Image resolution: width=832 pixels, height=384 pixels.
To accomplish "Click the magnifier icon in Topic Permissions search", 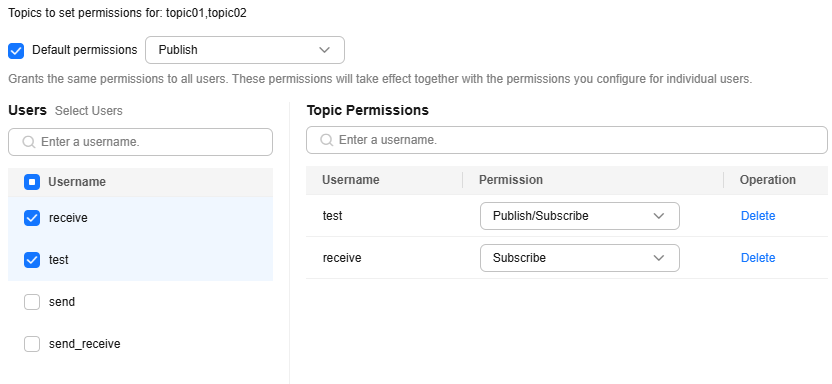I will [x=327, y=140].
